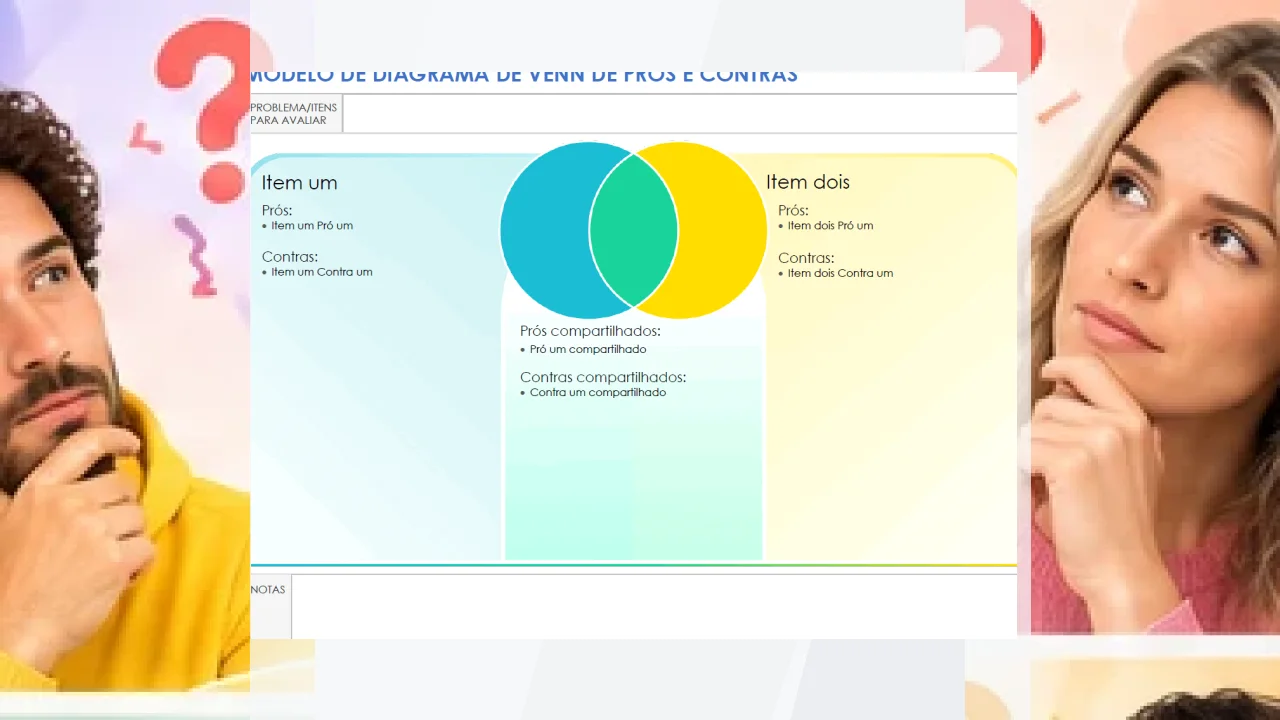Click the 'Item dois' heading

click(x=807, y=182)
